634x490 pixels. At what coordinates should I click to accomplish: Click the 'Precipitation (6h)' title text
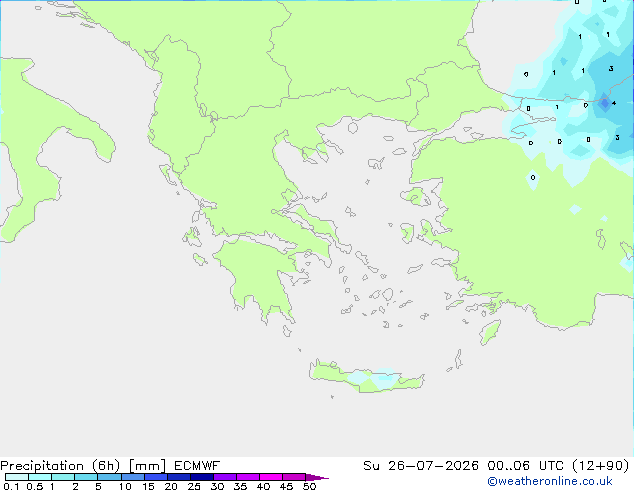coord(60,466)
